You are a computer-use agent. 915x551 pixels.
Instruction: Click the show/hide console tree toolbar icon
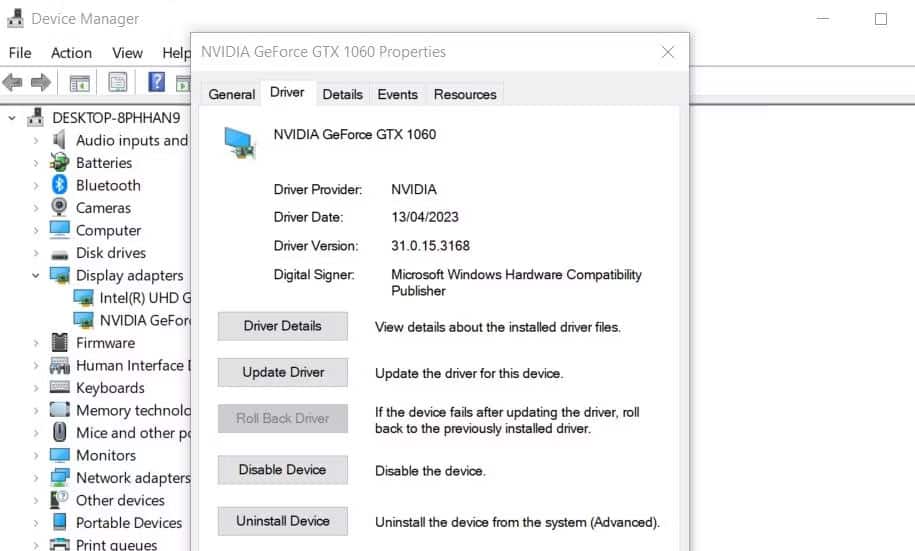79,83
